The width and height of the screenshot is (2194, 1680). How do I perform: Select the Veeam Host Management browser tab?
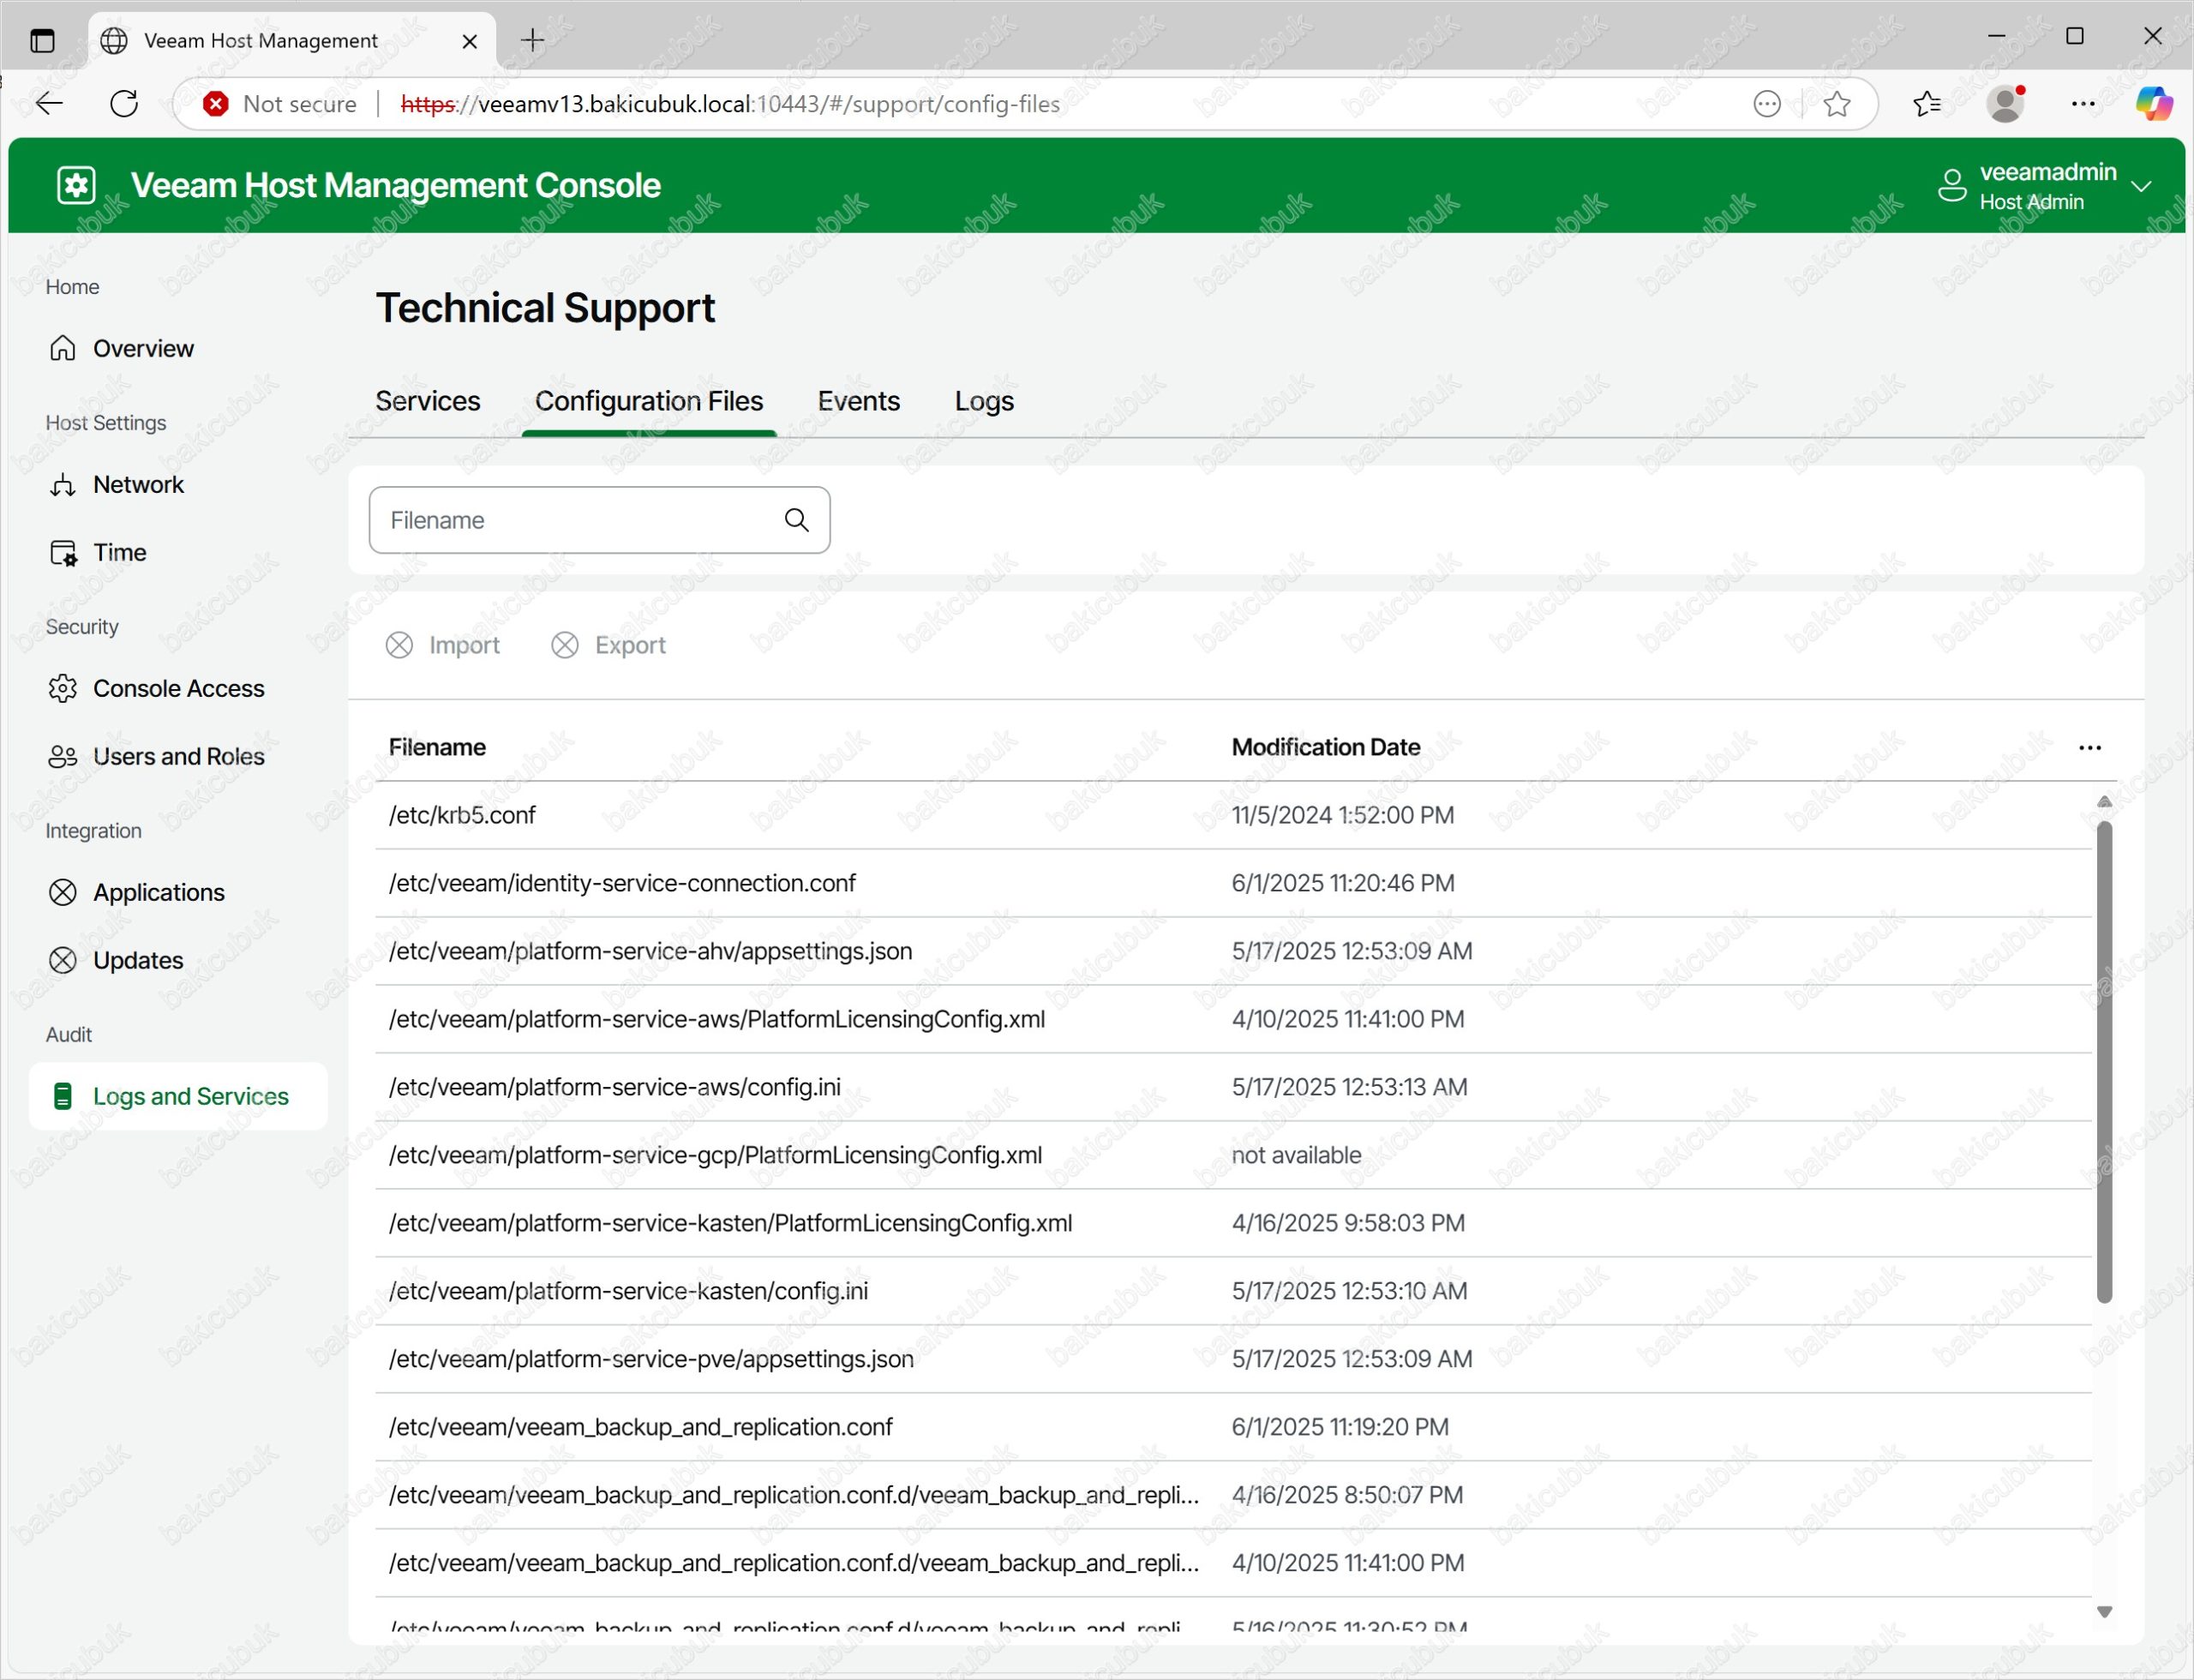(x=292, y=41)
